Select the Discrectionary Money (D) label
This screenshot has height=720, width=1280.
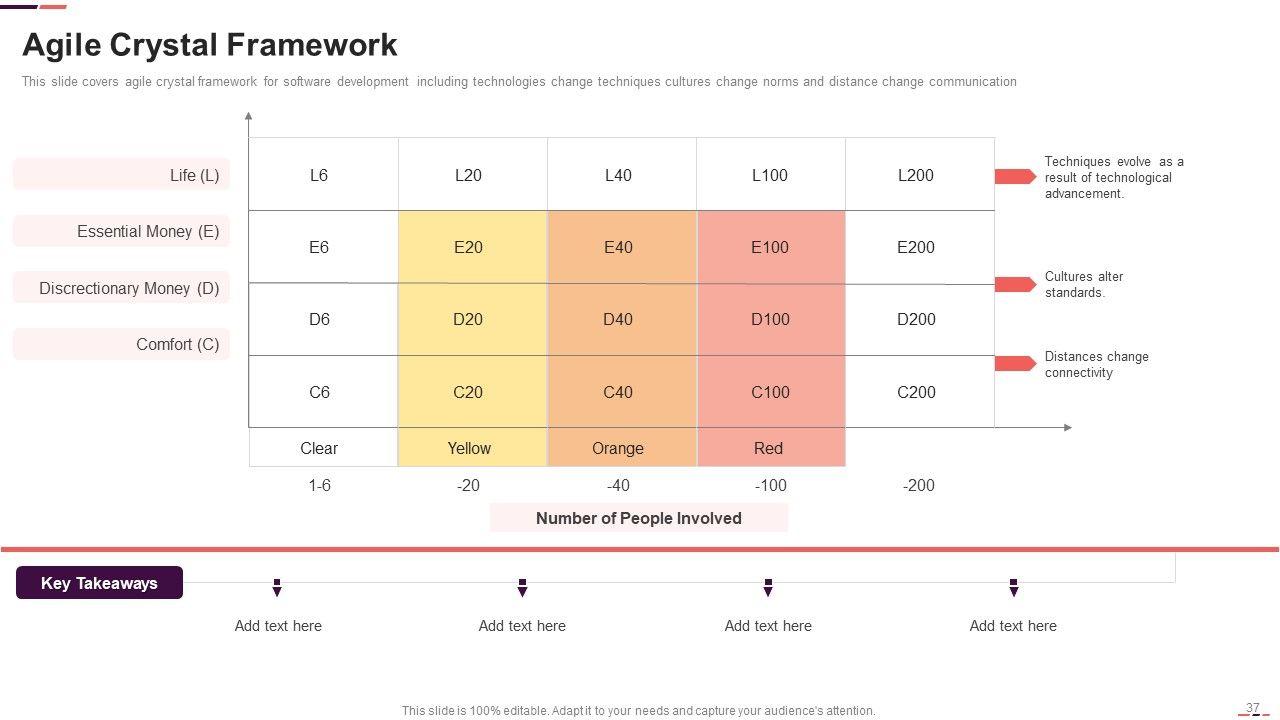coord(122,288)
